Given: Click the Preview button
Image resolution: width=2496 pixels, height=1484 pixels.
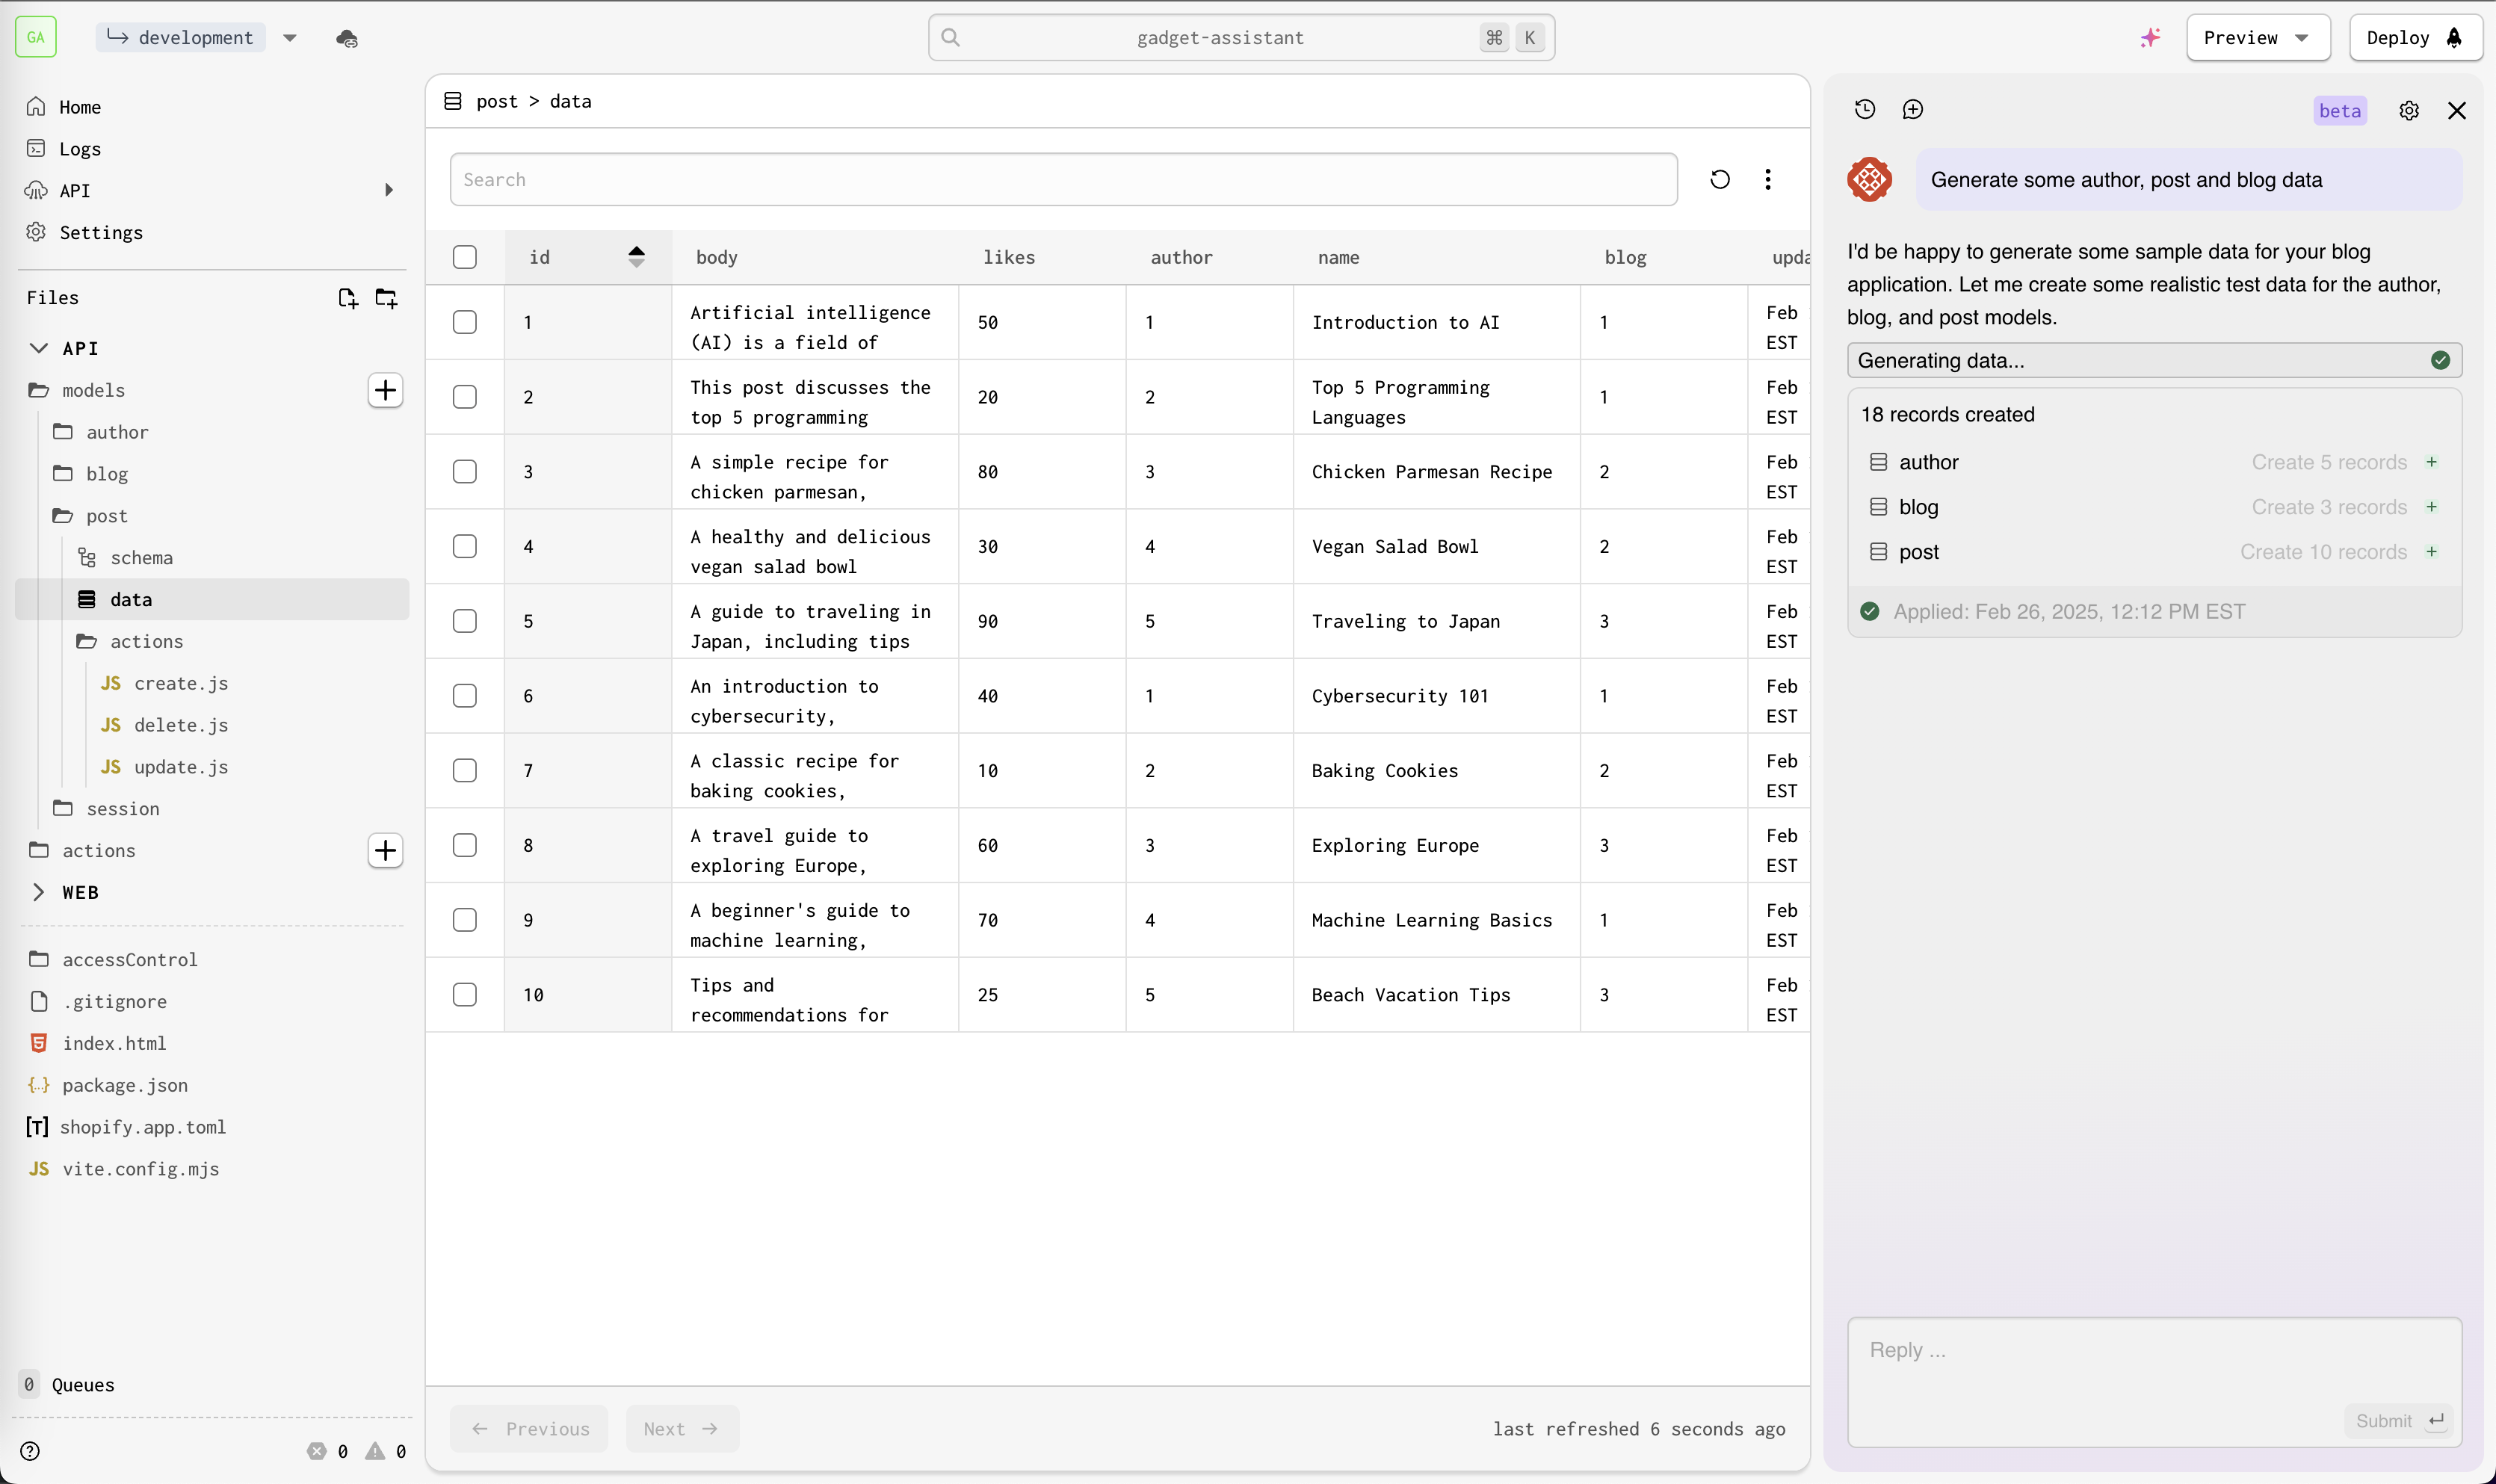Looking at the screenshot, I should [x=2258, y=37].
